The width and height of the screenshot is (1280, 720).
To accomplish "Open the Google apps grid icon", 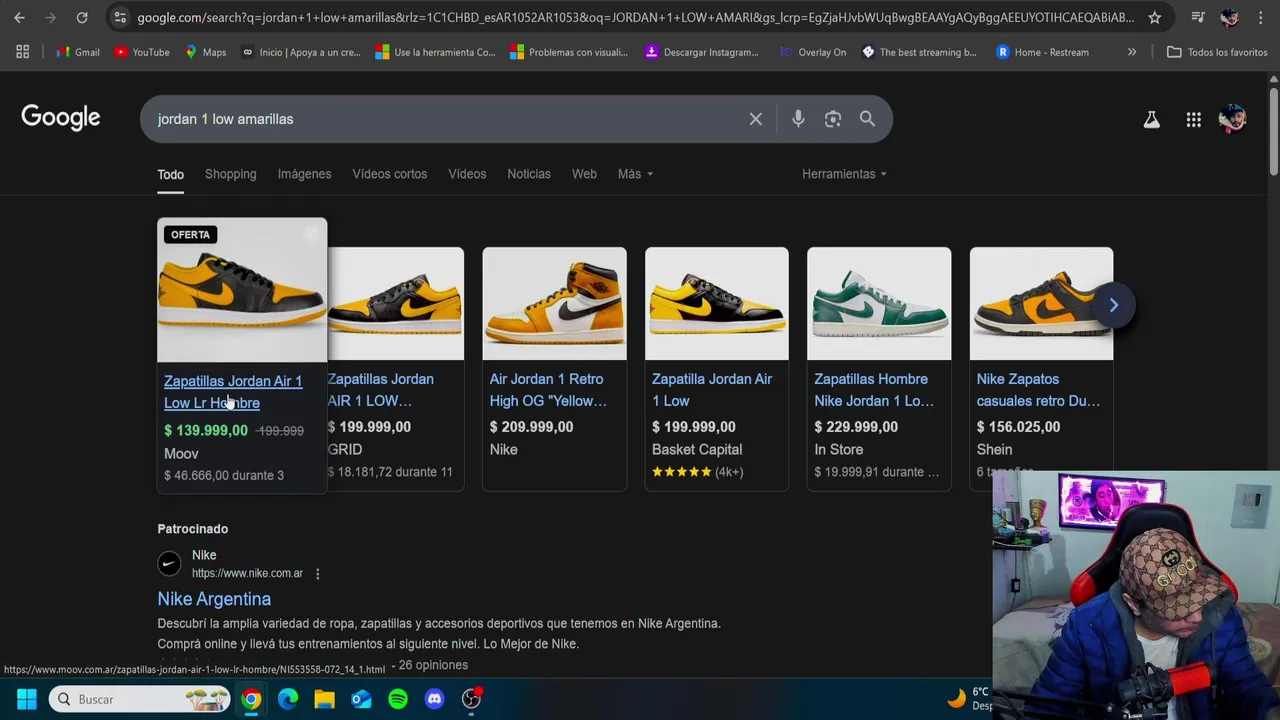I will tap(1194, 120).
